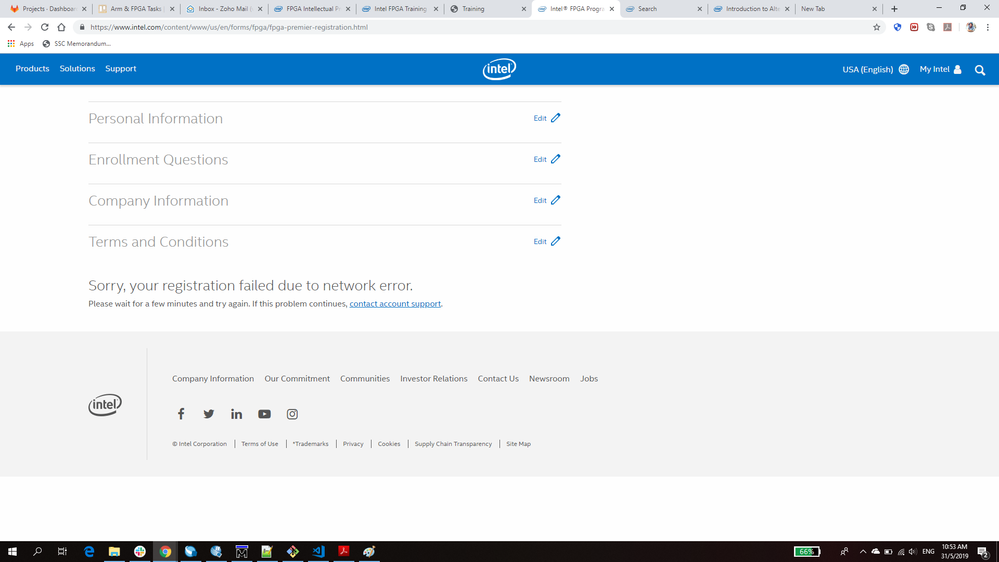The image size is (999, 562).
Task: Open the volume control in system tray
Action: (912, 552)
